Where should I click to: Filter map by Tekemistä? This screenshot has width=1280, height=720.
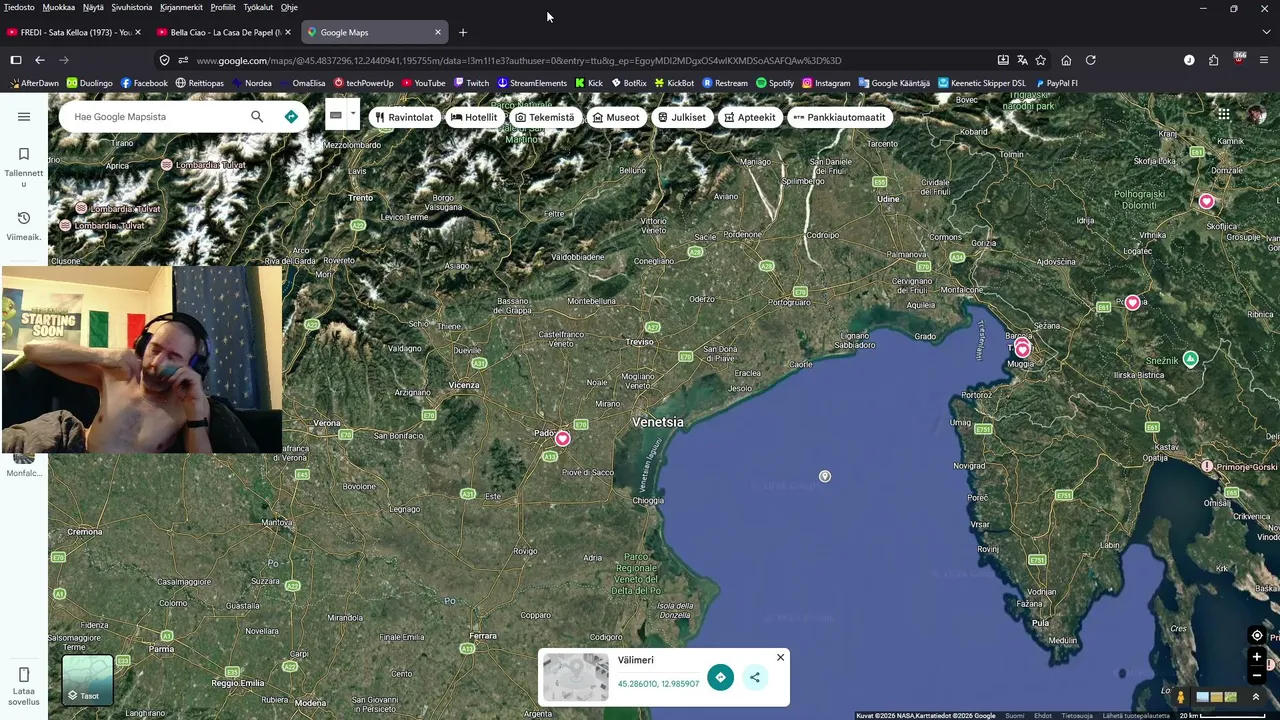[545, 117]
